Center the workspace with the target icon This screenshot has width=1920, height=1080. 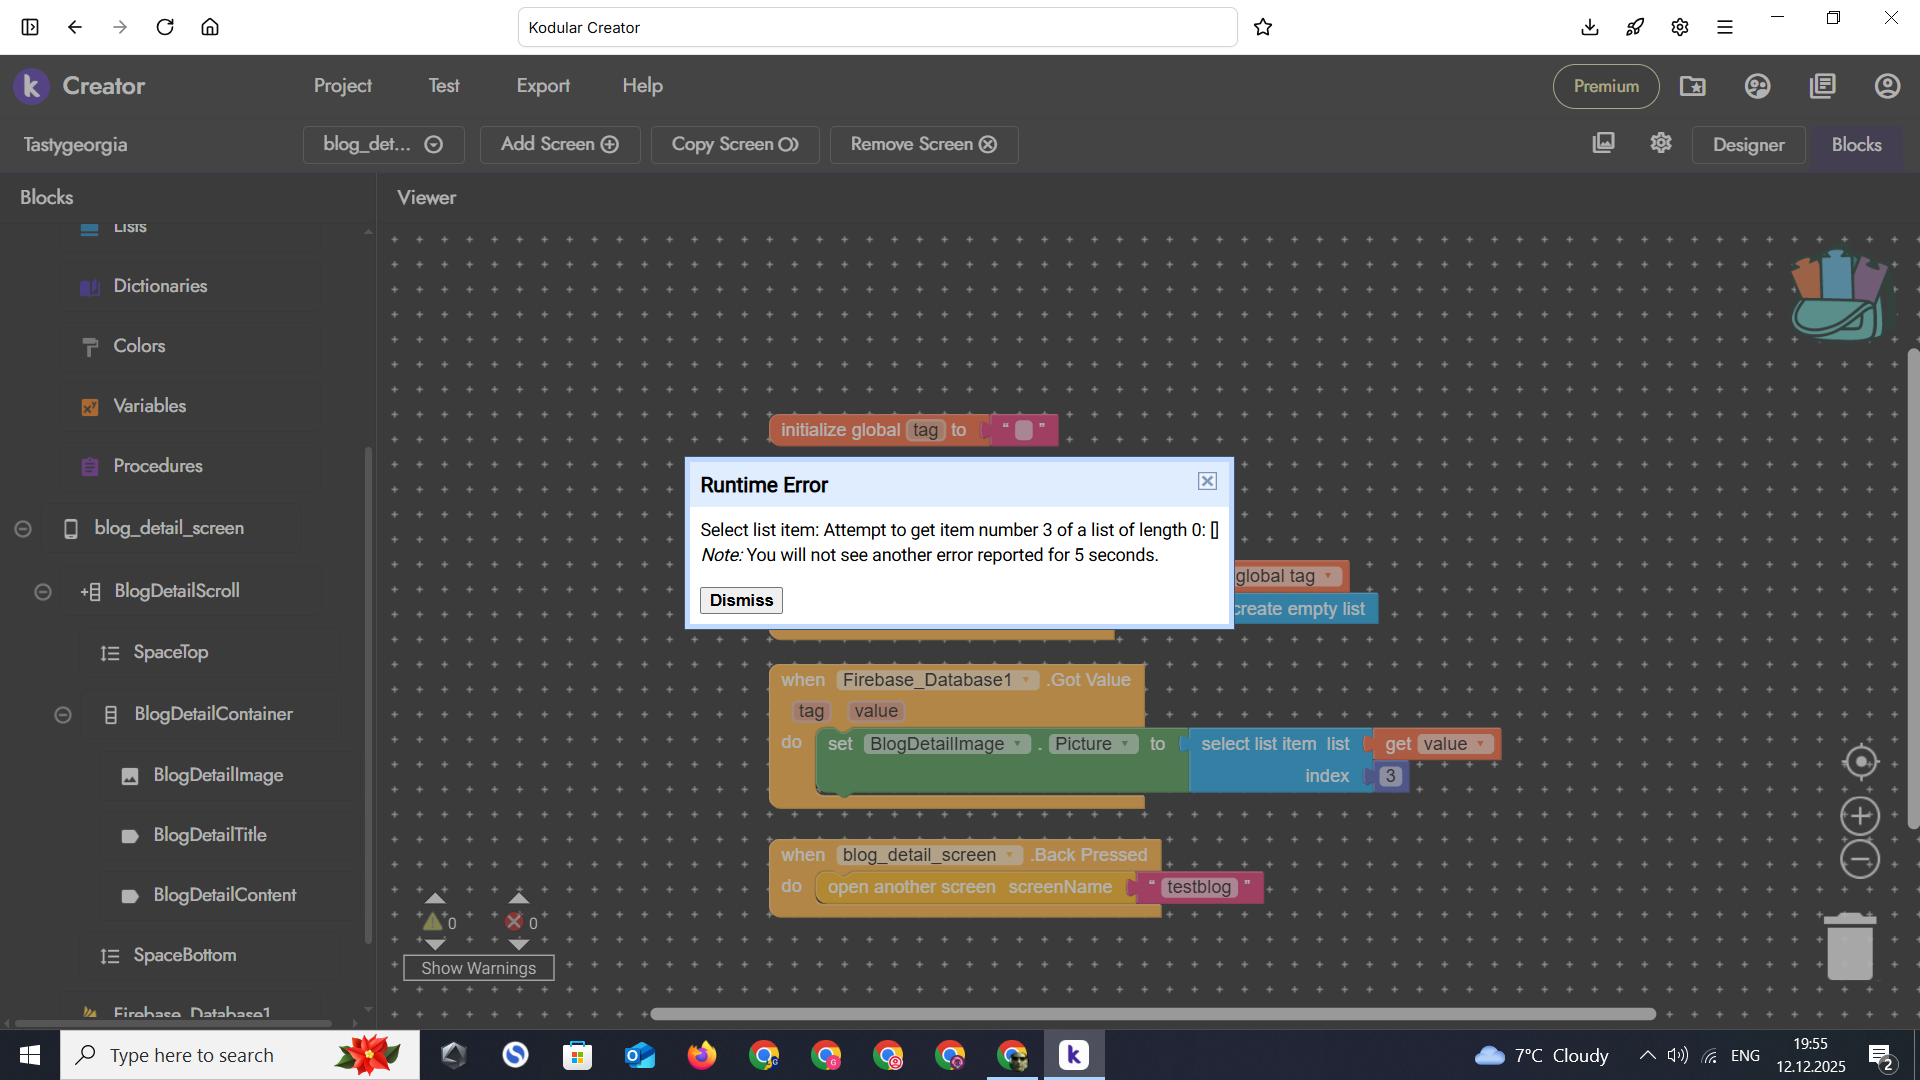(x=1860, y=762)
